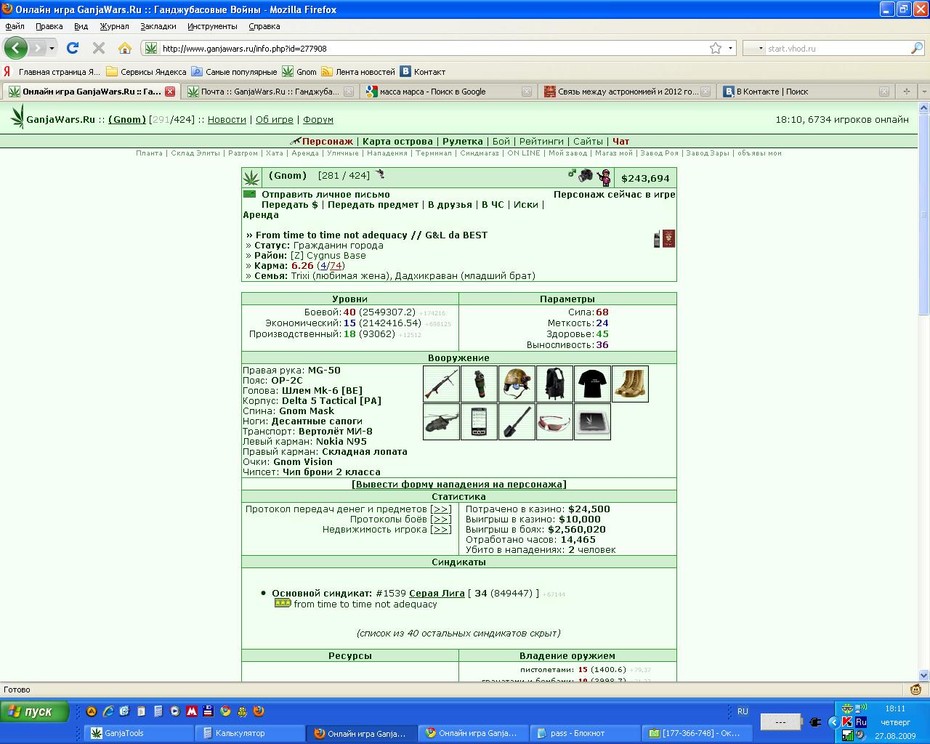
Task: Open the Рейтинги page
Action: pos(542,141)
